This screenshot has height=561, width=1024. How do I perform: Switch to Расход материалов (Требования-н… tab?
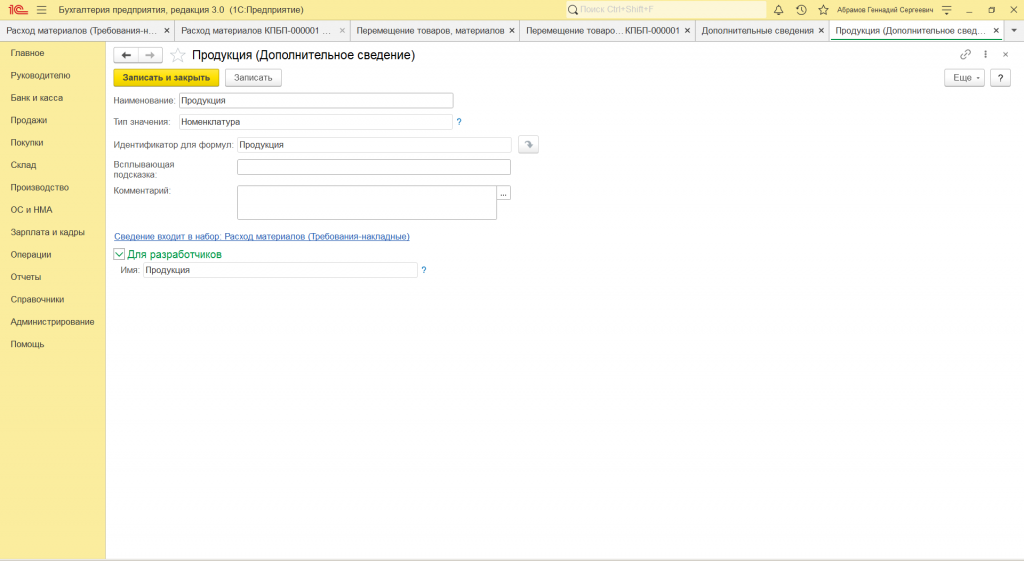pyautogui.click(x=82, y=31)
